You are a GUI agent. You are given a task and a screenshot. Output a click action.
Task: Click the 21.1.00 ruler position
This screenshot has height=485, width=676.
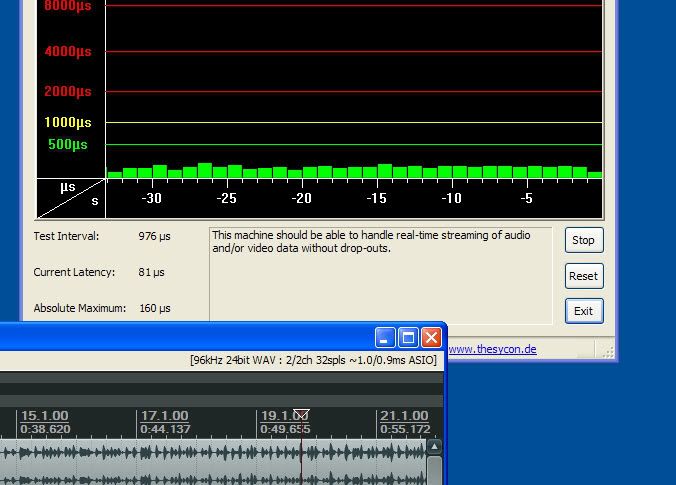point(404,416)
